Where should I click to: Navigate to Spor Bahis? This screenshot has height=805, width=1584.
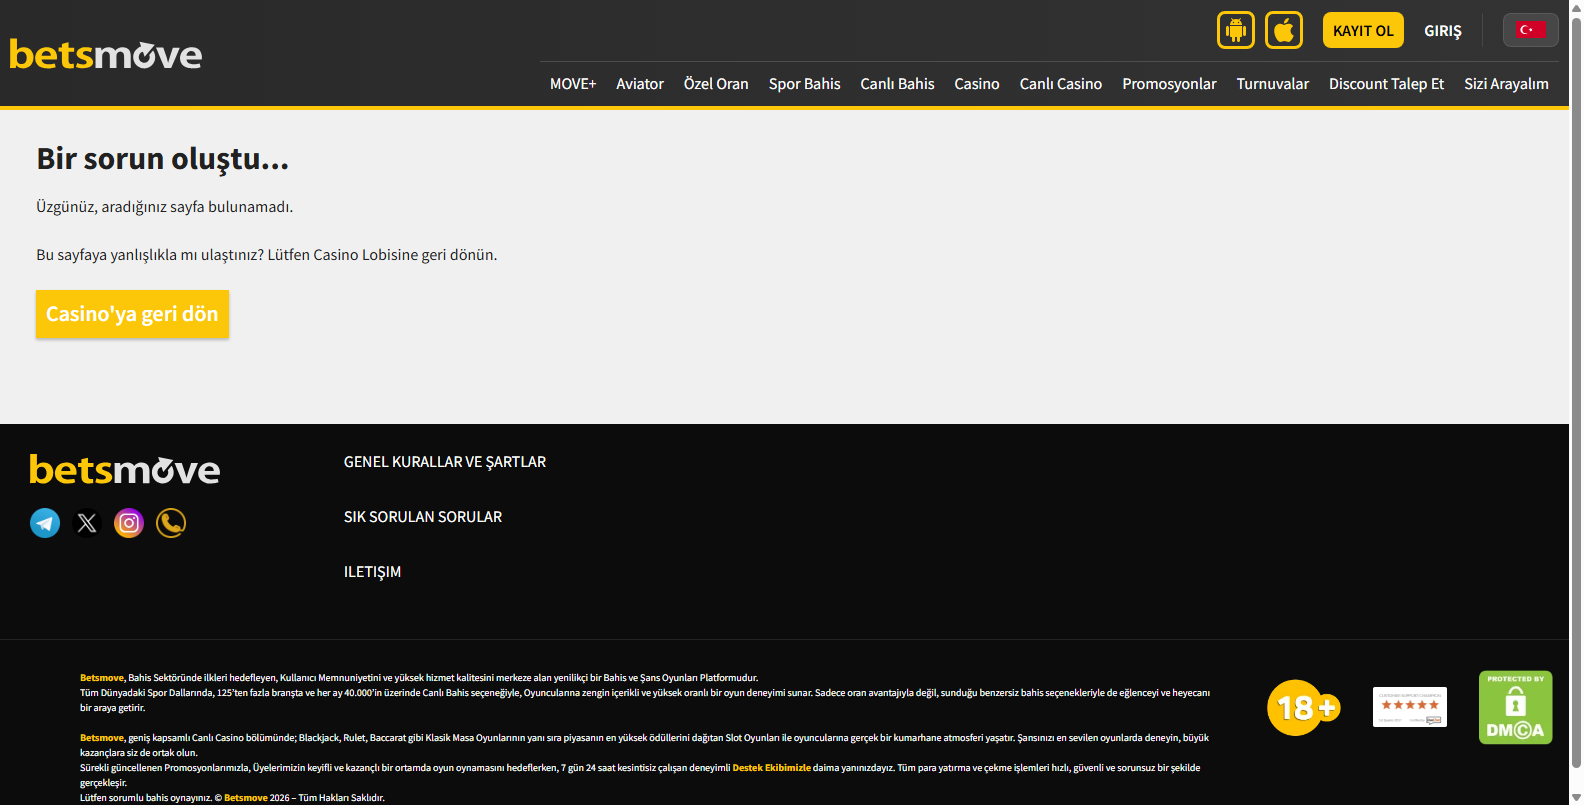tap(805, 84)
